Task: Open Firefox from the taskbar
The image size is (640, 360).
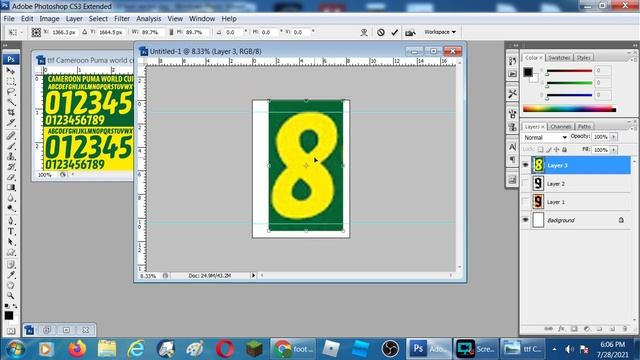Action: [x=77, y=349]
